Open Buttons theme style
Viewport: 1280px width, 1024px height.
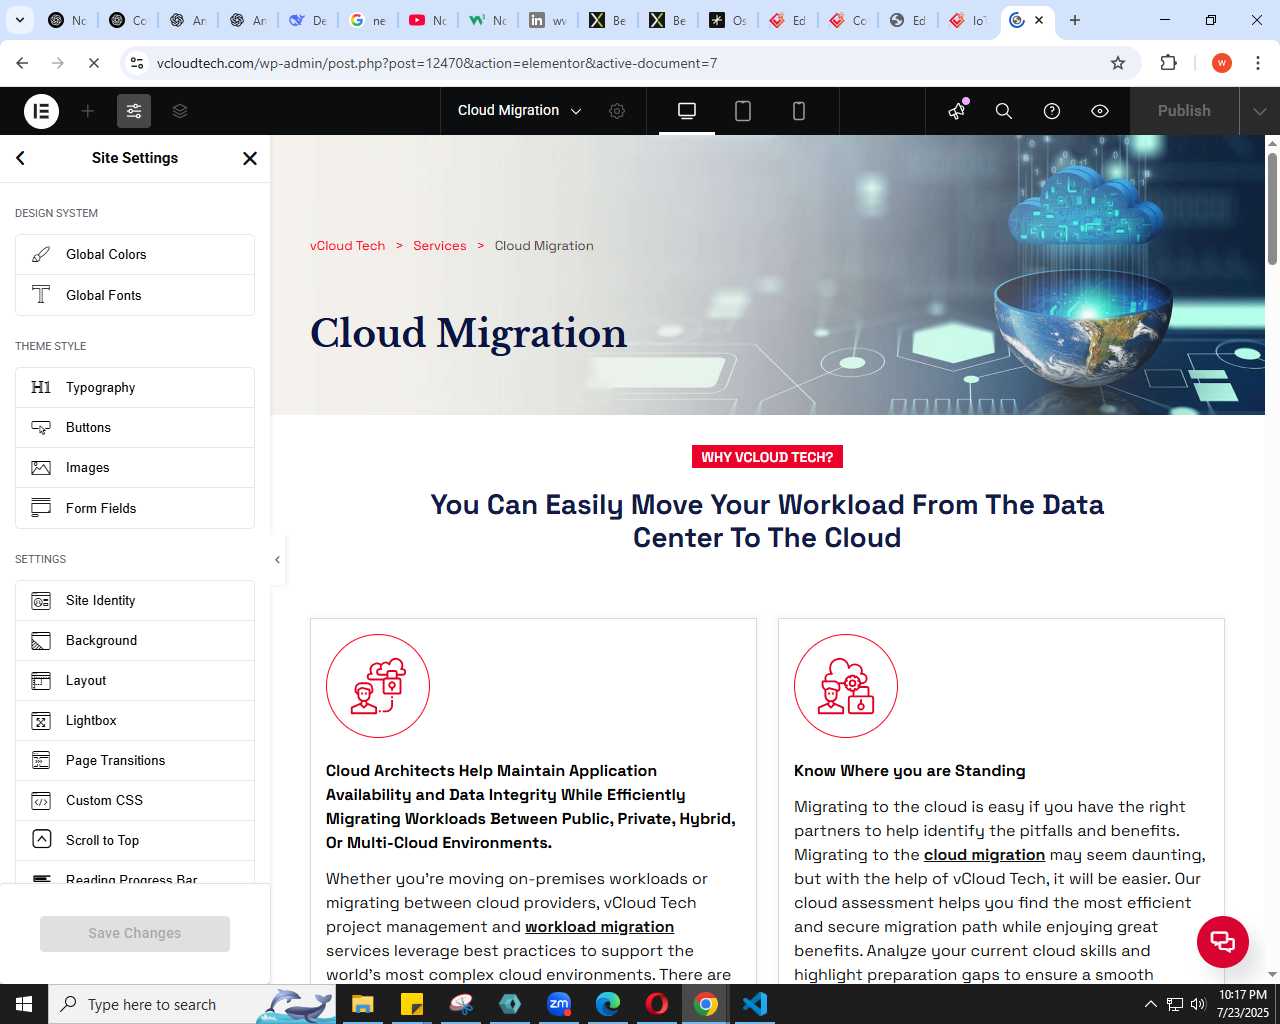[x=135, y=428]
